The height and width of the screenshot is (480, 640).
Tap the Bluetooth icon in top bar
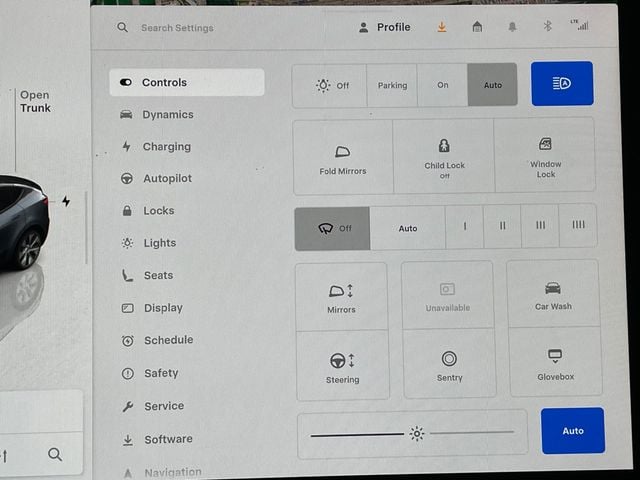[x=547, y=27]
